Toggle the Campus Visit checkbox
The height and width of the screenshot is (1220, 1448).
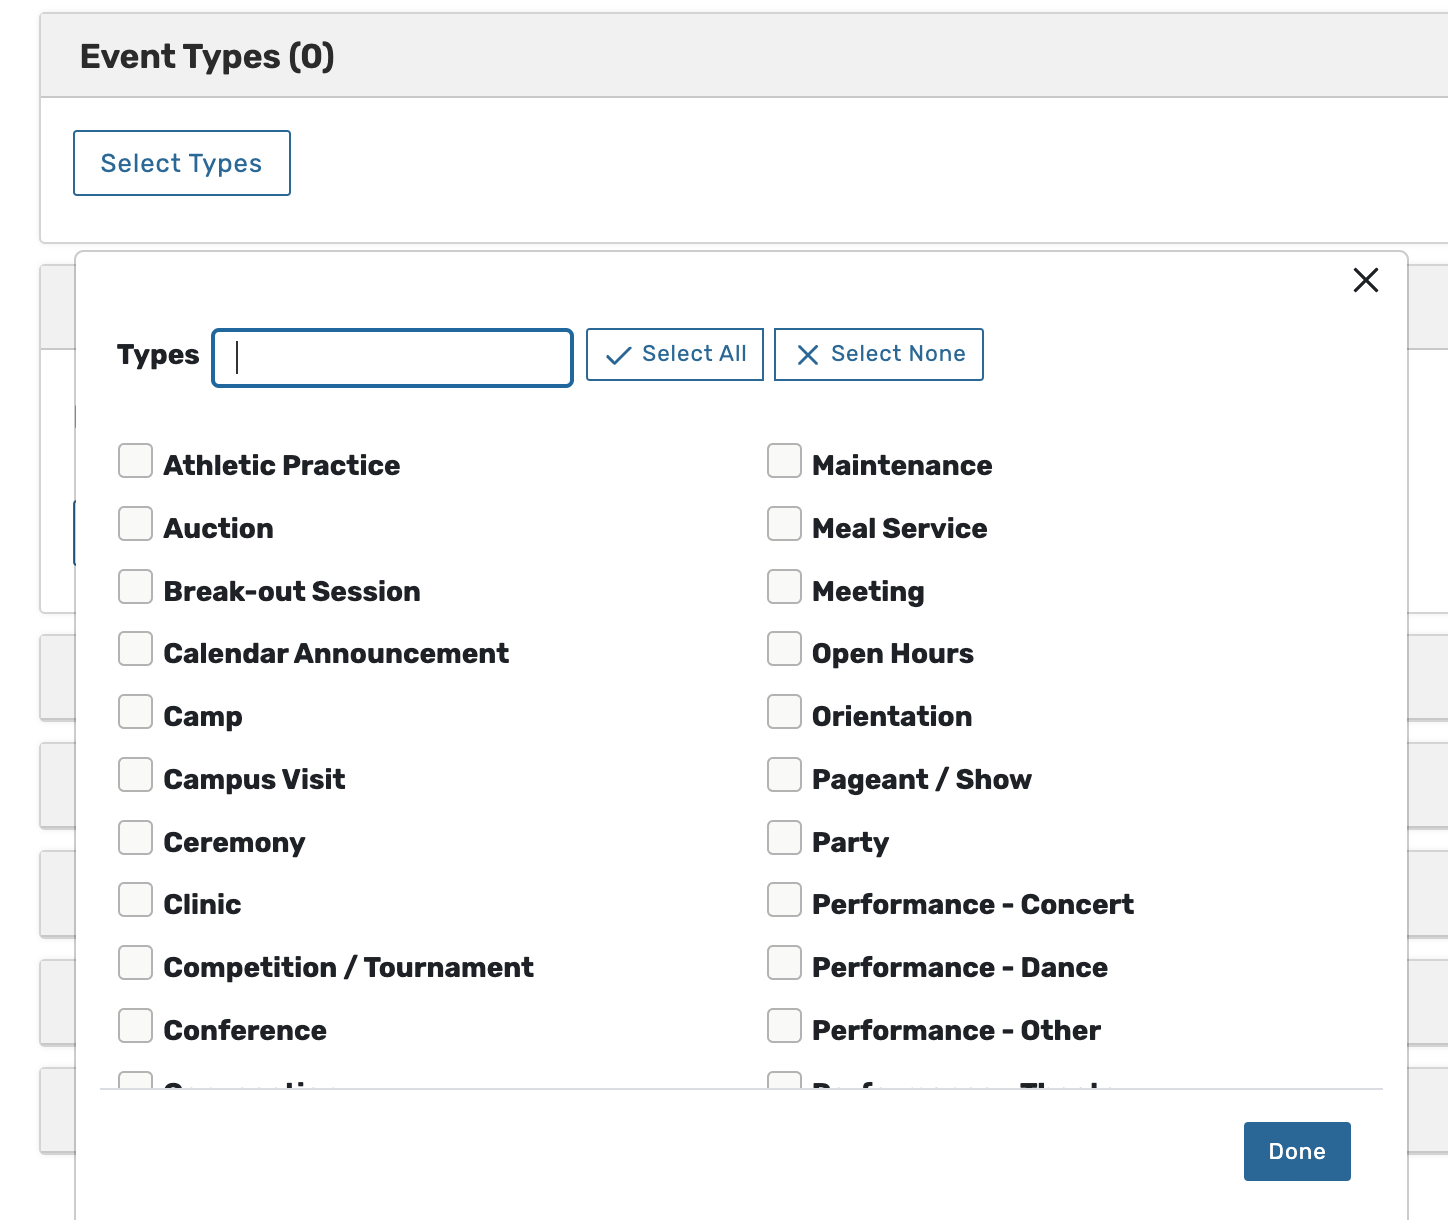pos(136,775)
